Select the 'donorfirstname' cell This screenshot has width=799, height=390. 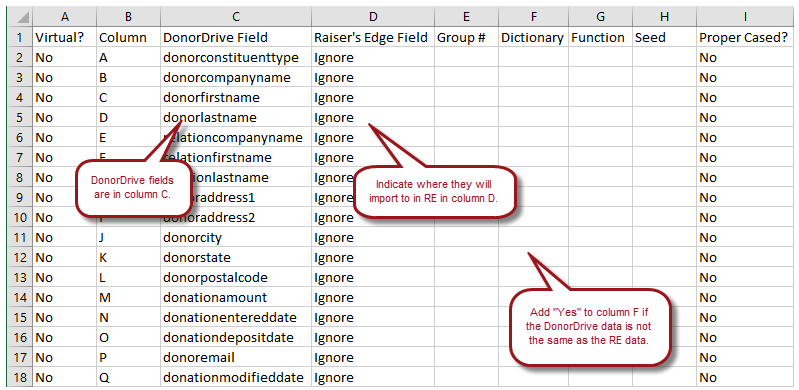pyautogui.click(x=235, y=98)
